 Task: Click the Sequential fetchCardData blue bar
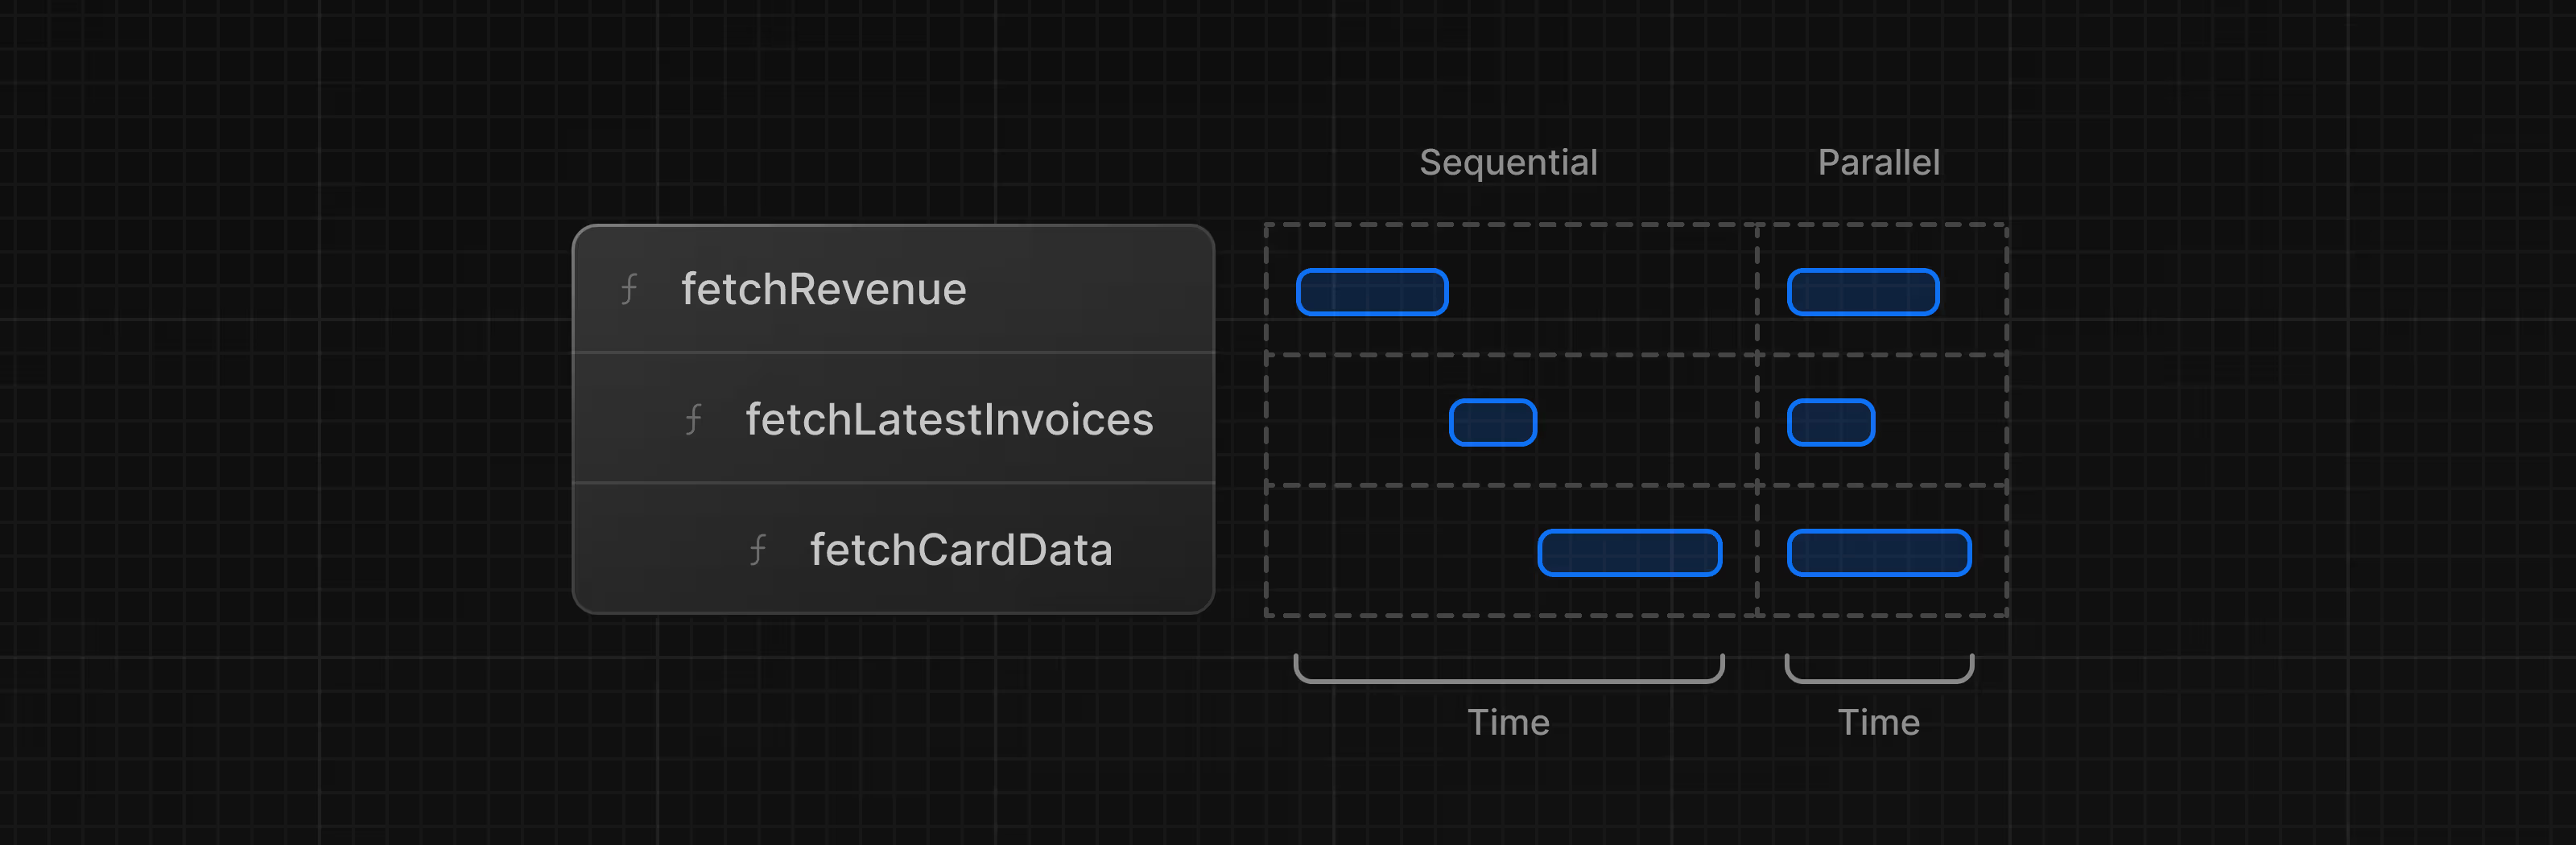tap(1629, 553)
